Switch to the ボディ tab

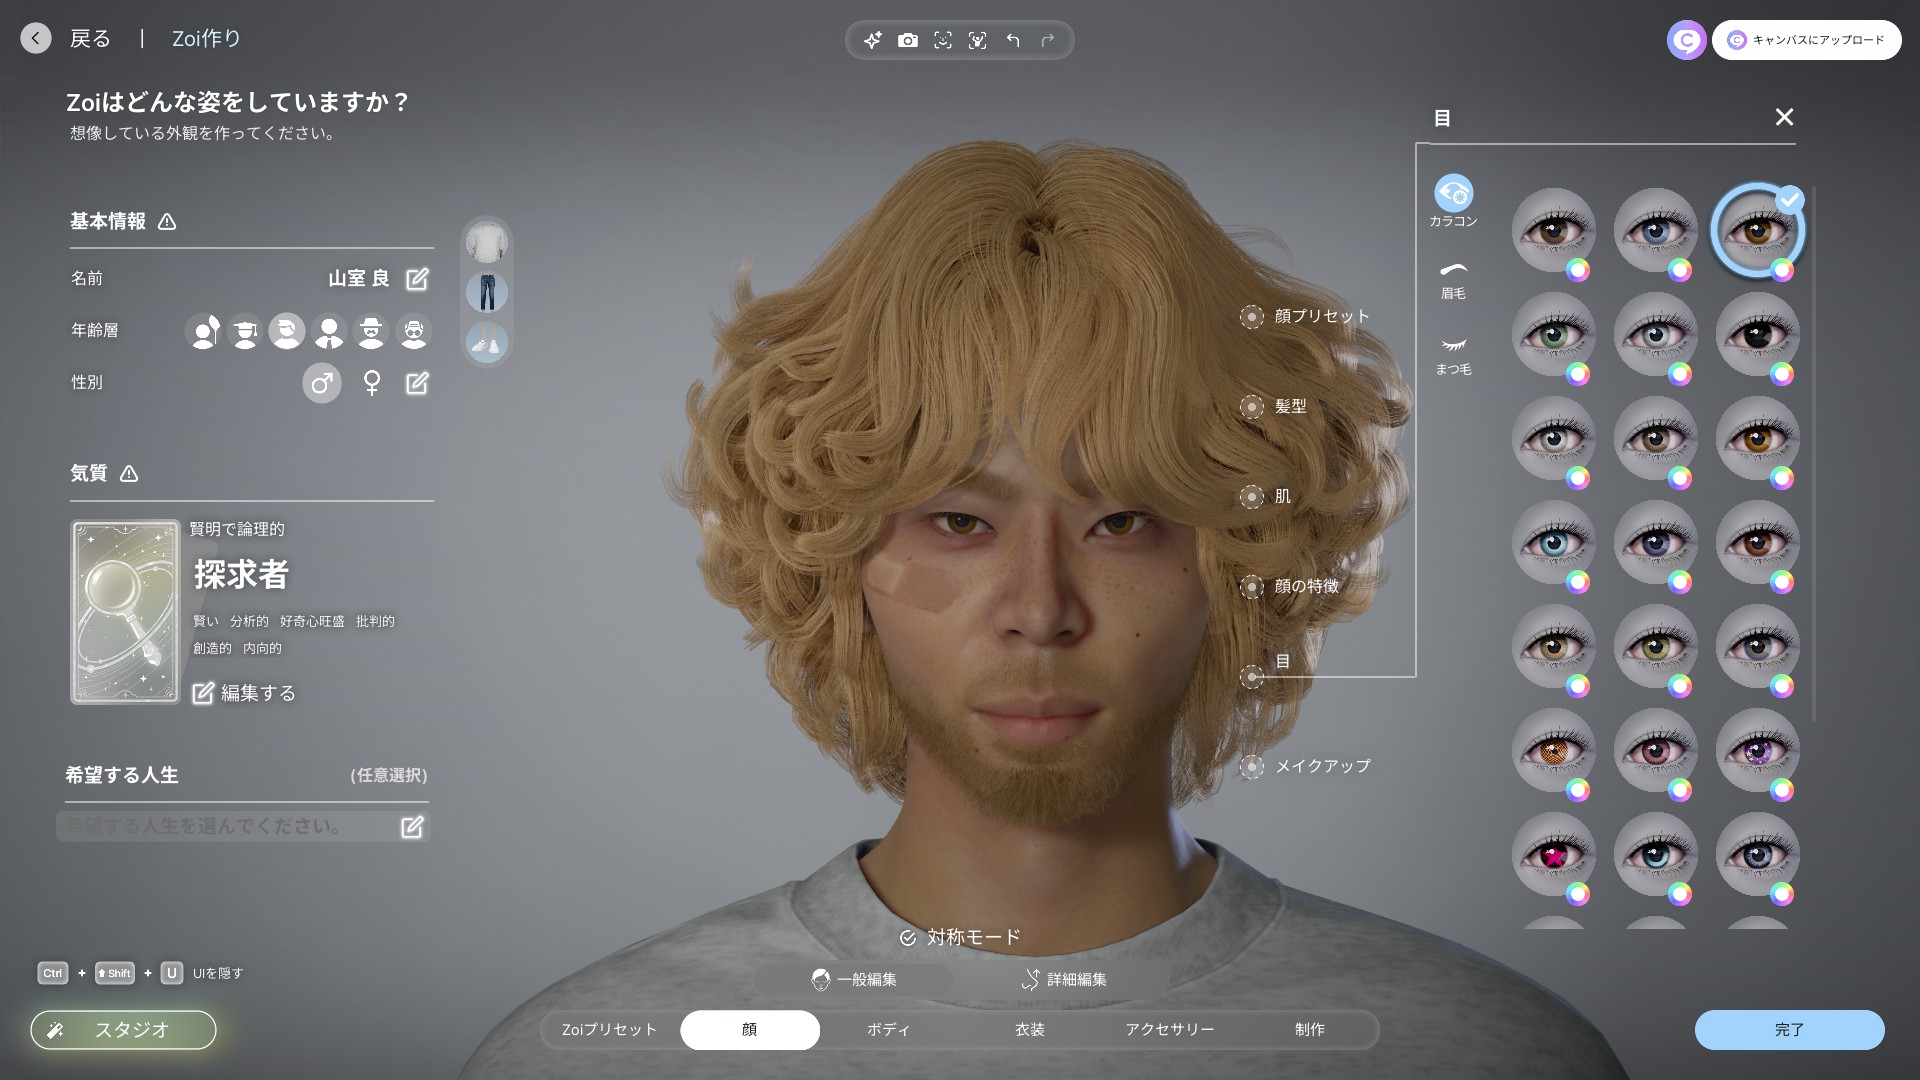click(888, 1030)
